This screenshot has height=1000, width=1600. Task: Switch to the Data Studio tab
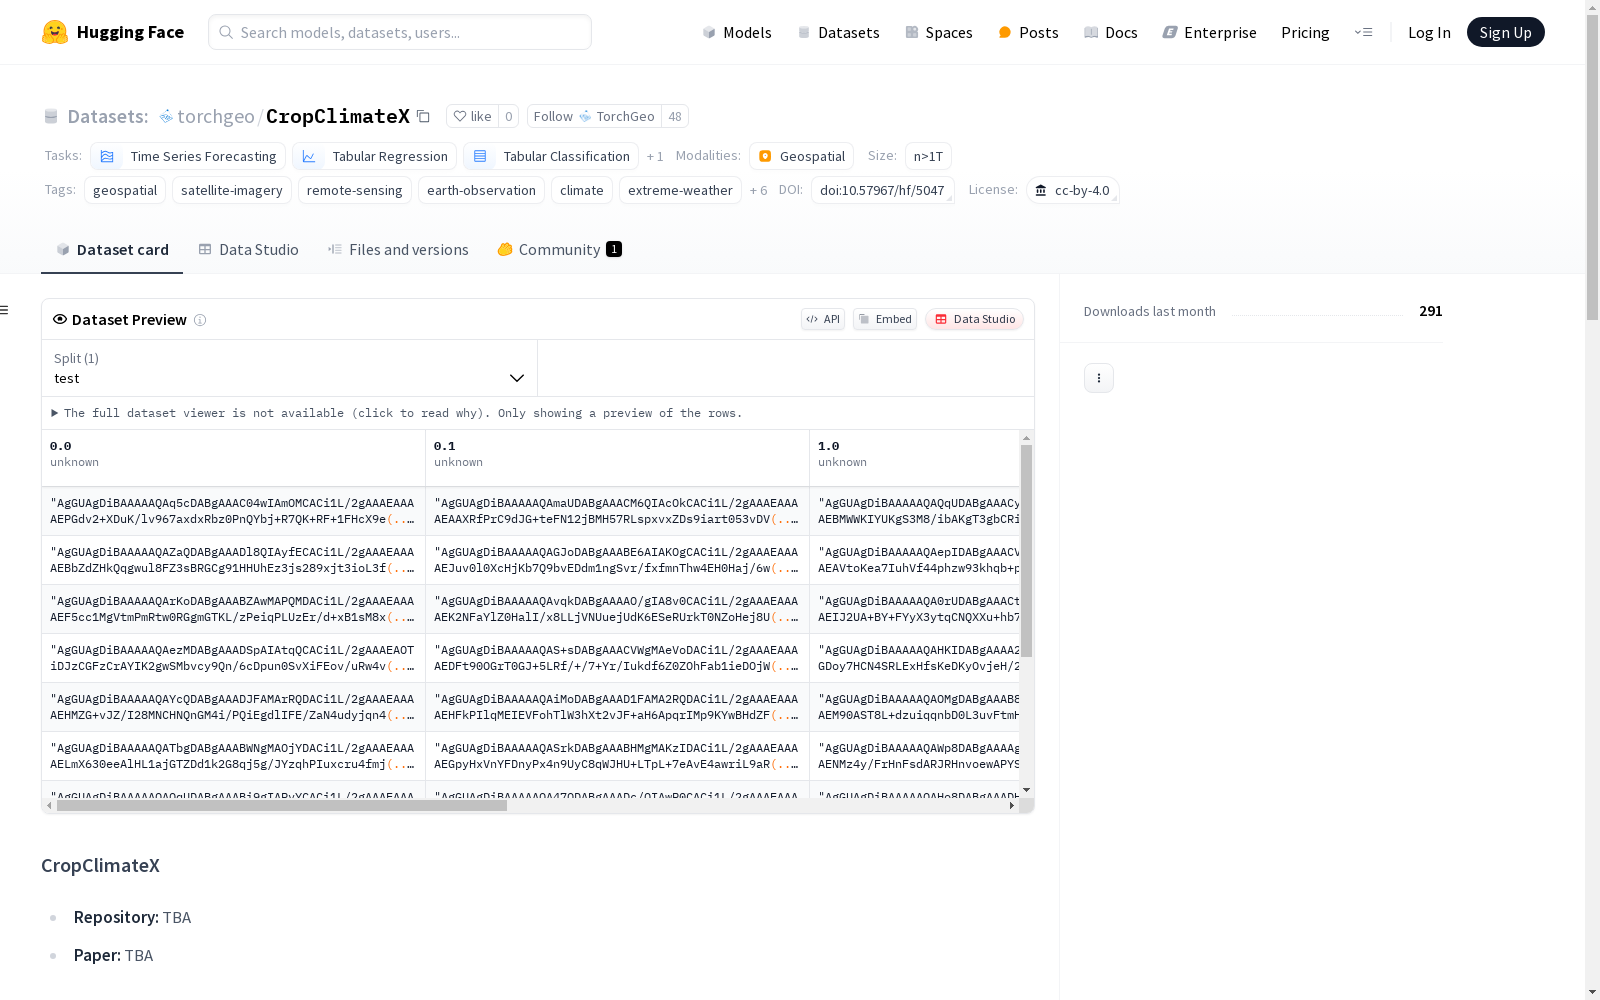click(248, 250)
